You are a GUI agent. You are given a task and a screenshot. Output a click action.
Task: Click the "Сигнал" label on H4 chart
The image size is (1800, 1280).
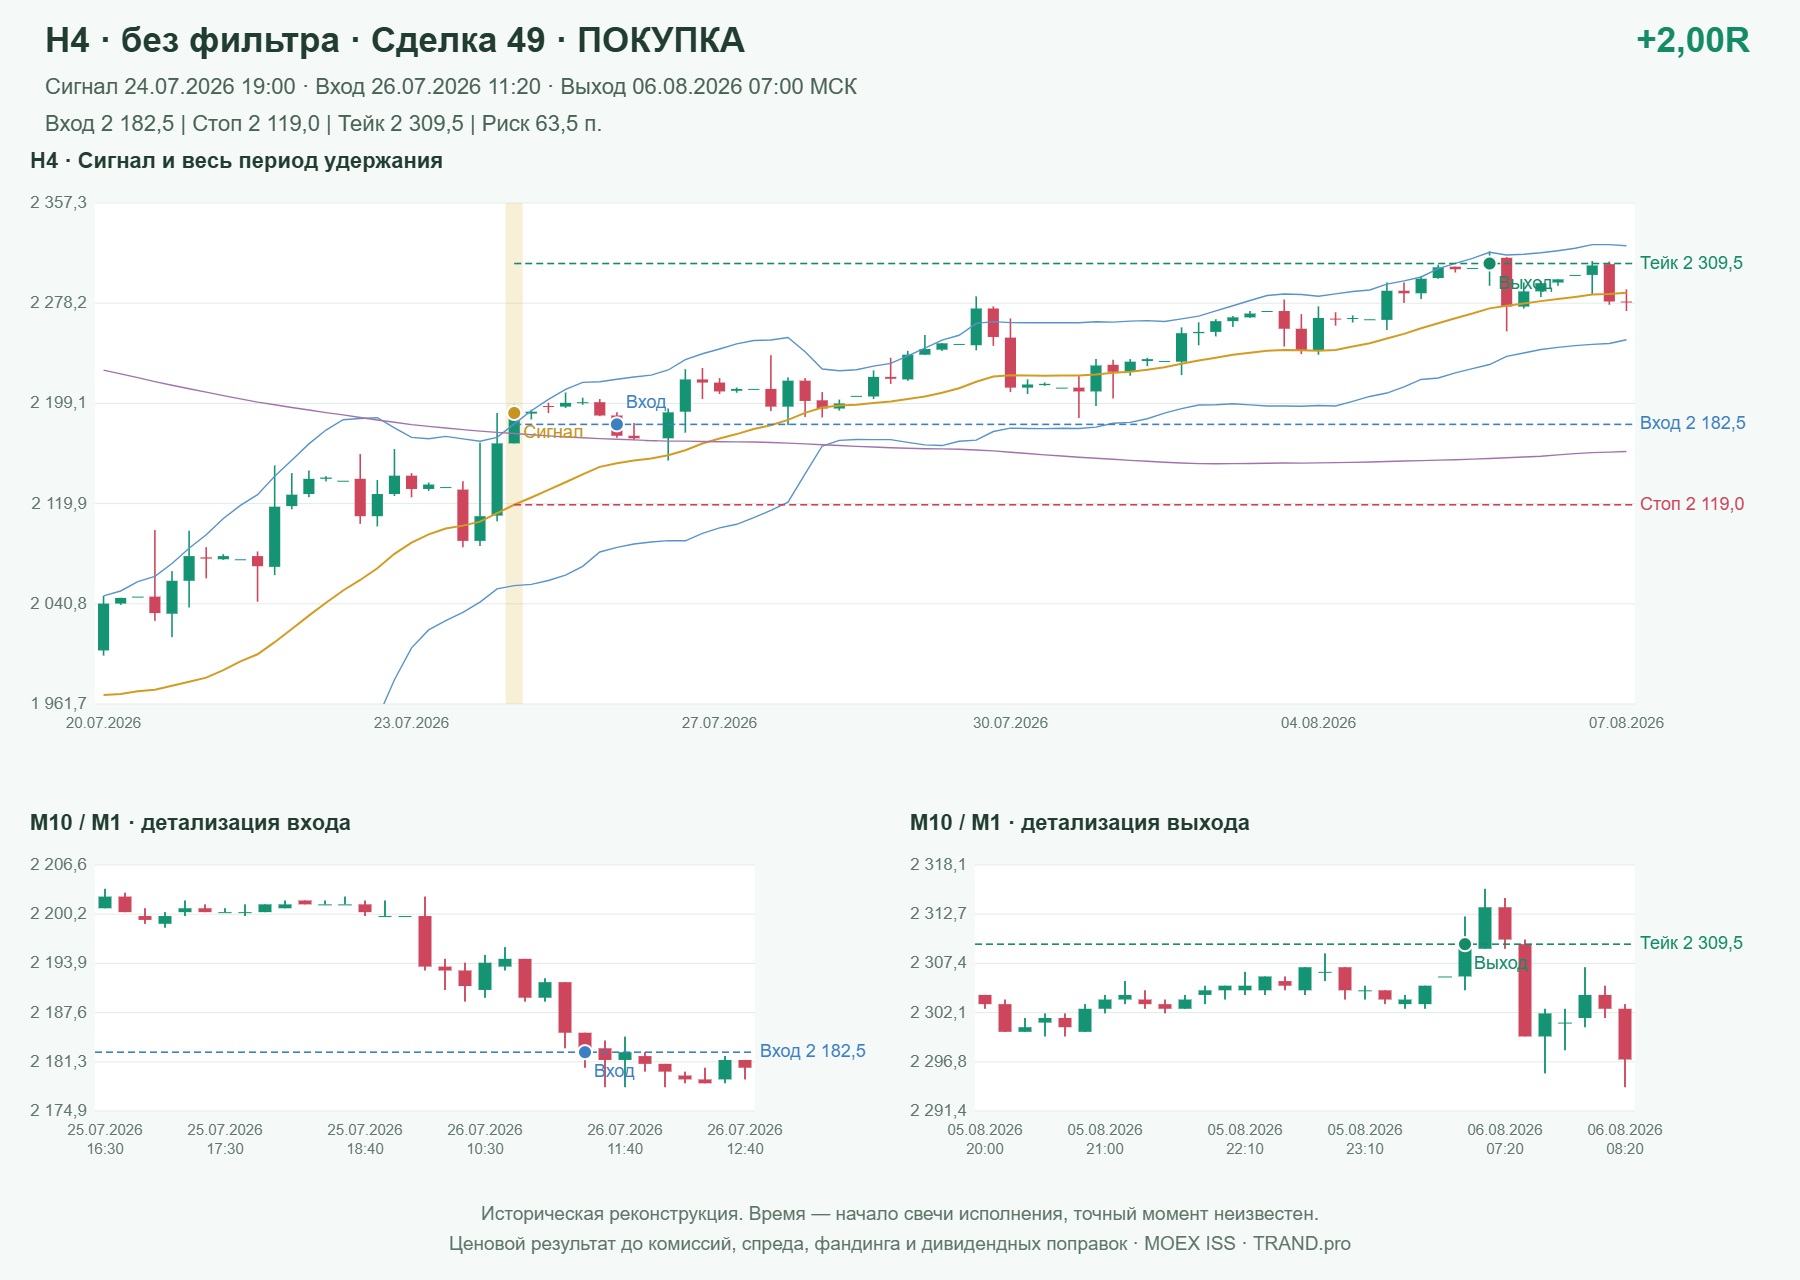tap(553, 432)
